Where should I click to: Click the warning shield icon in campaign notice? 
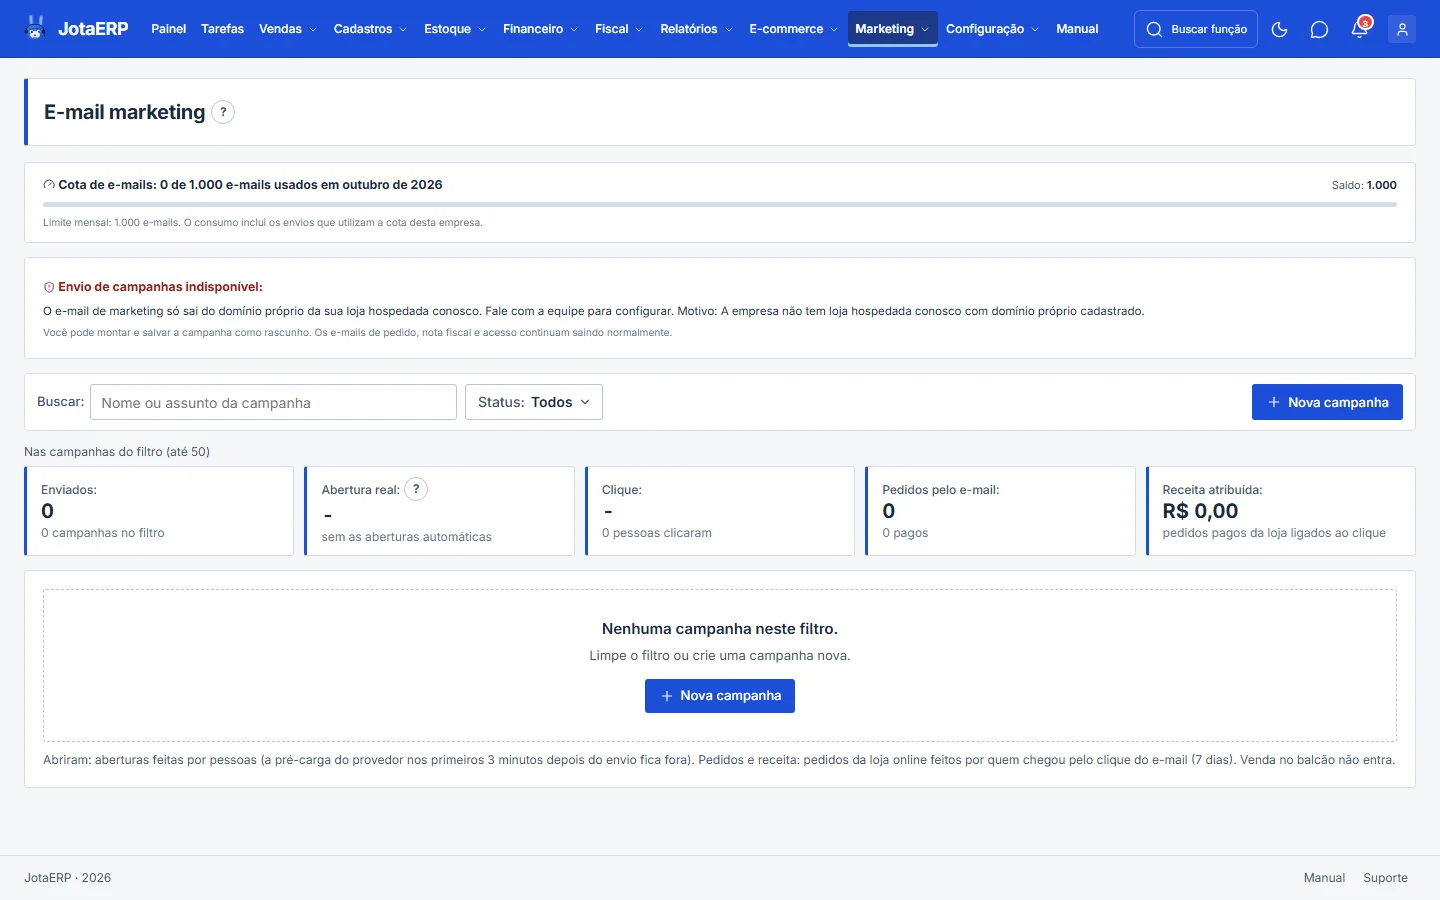click(x=49, y=287)
